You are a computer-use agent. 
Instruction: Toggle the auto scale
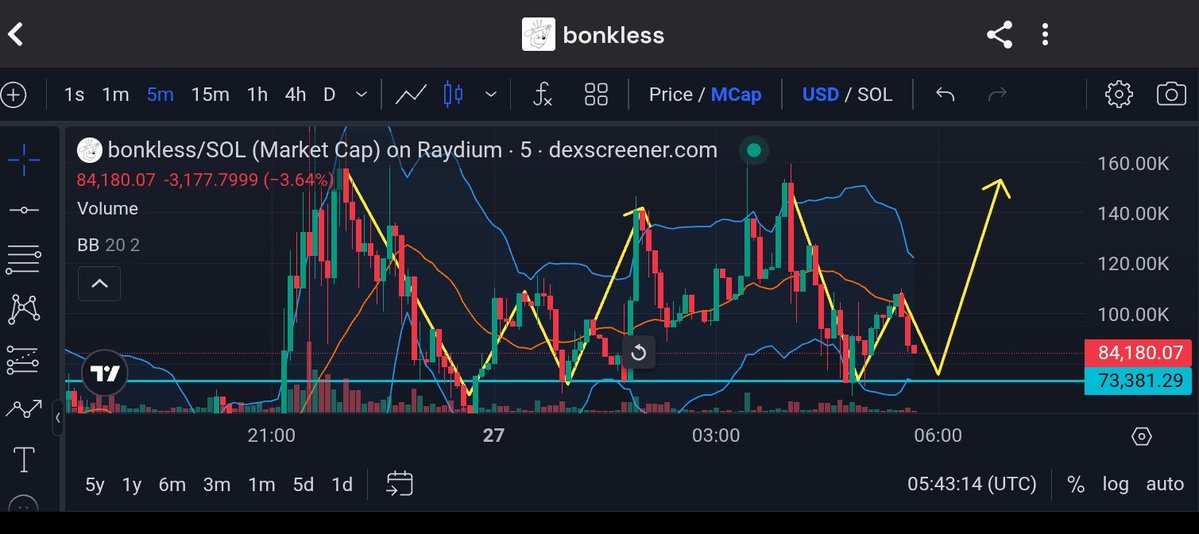coord(1165,484)
